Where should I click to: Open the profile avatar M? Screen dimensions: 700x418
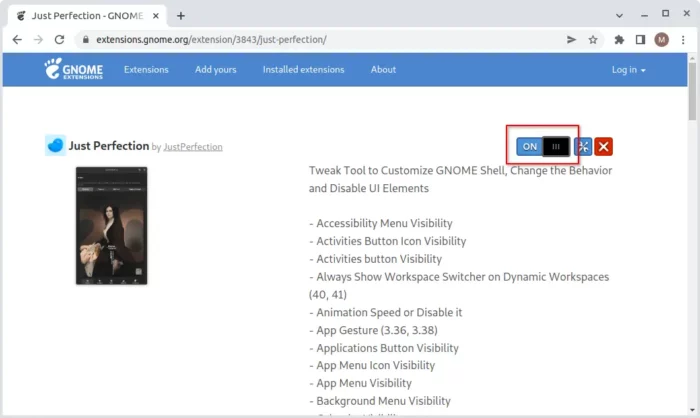tap(662, 40)
